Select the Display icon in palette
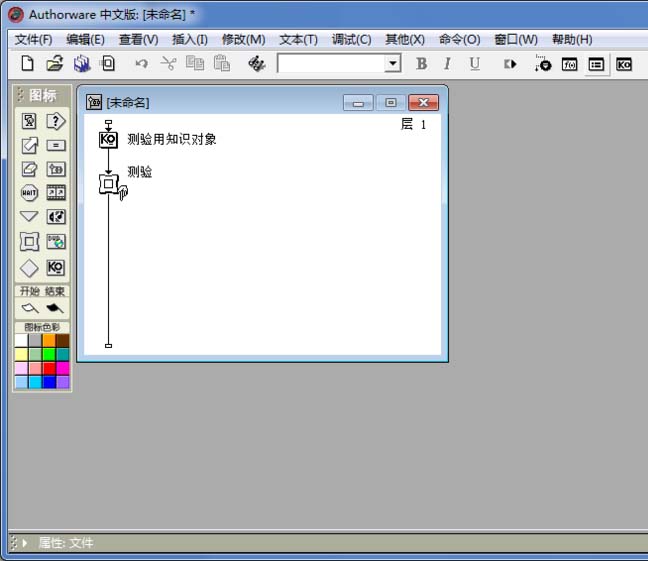The height and width of the screenshot is (561, 648). click(x=29, y=121)
